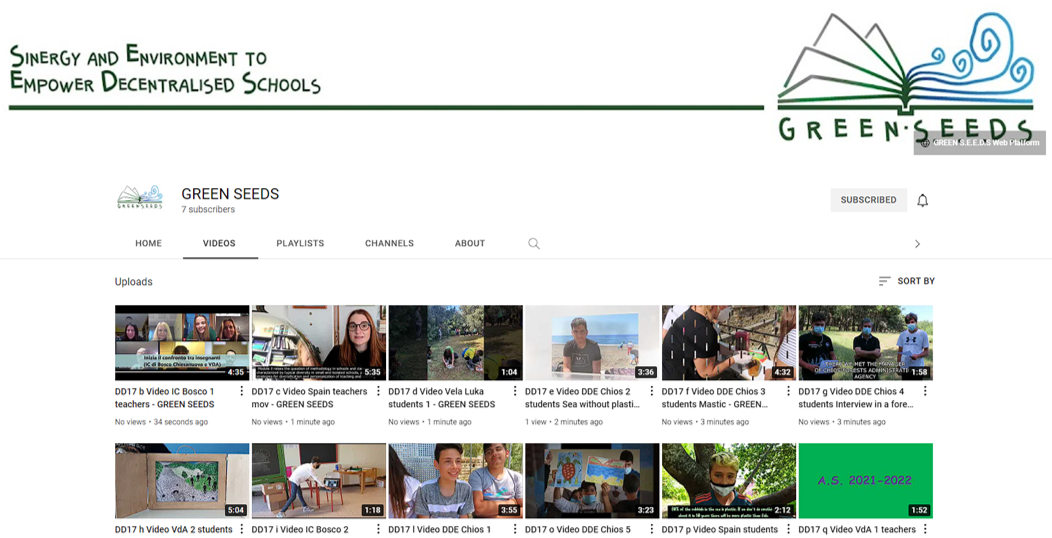Play the 3:23 DDE Chios 5 thumbnail
Viewport: 1052px width, 538px height.
pos(592,480)
